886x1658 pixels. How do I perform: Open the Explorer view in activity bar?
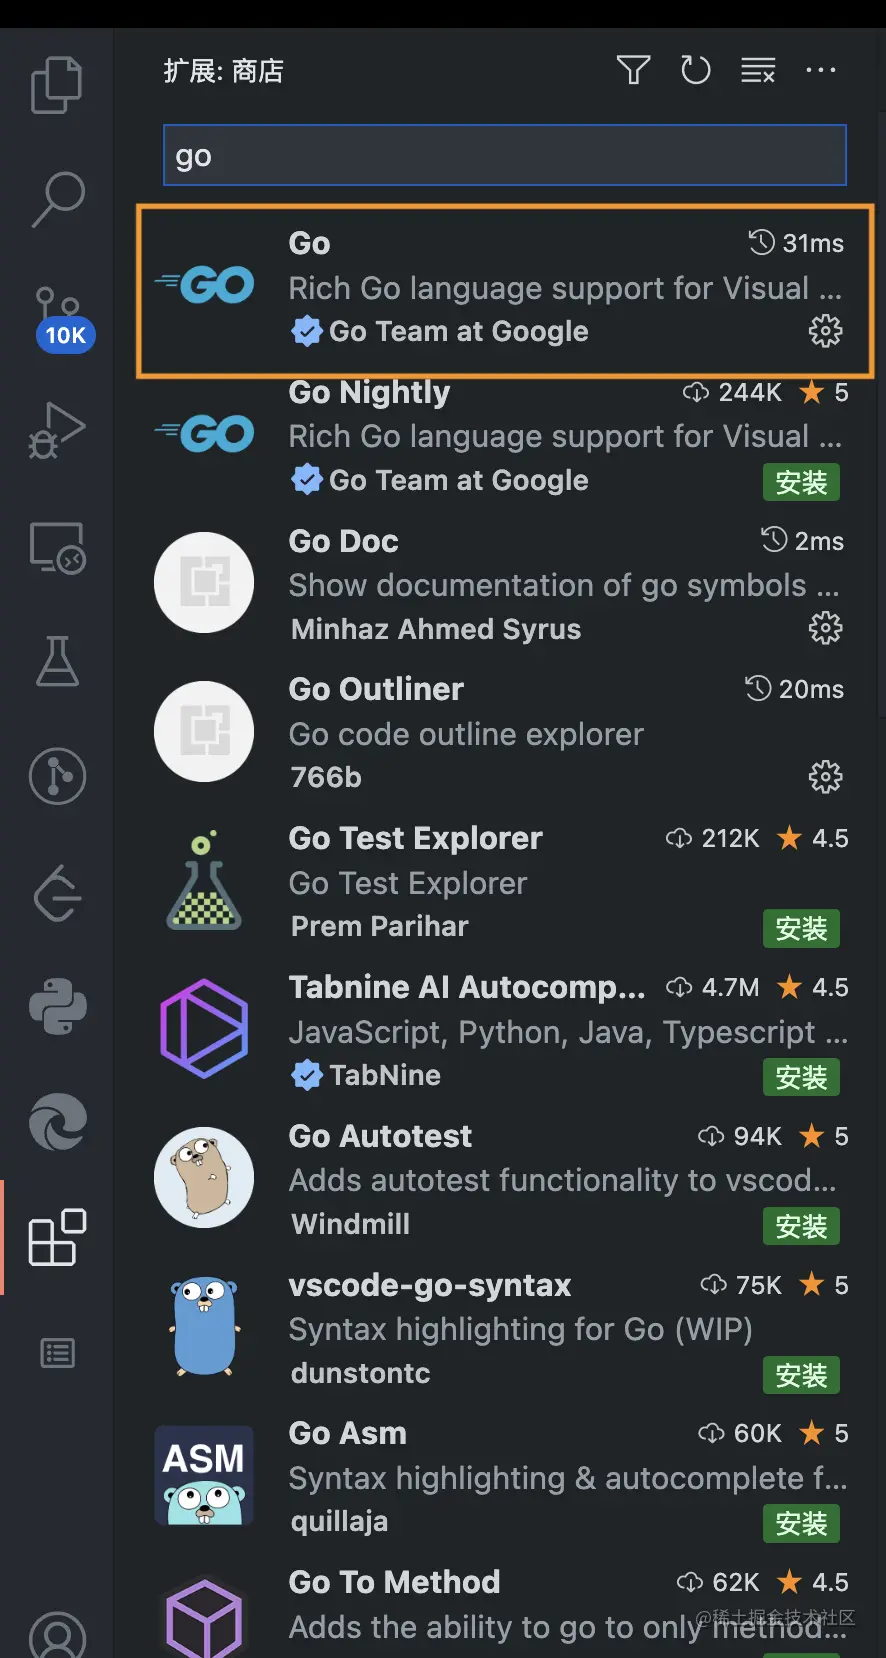[x=57, y=85]
